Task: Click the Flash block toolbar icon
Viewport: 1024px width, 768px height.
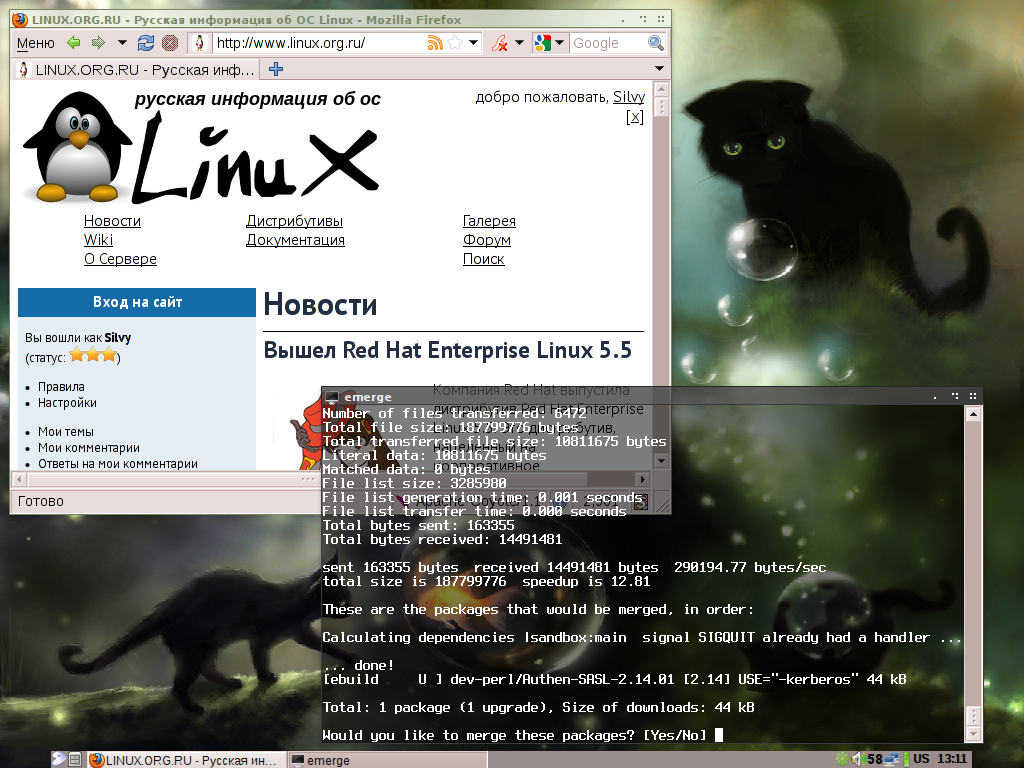Action: pos(500,43)
